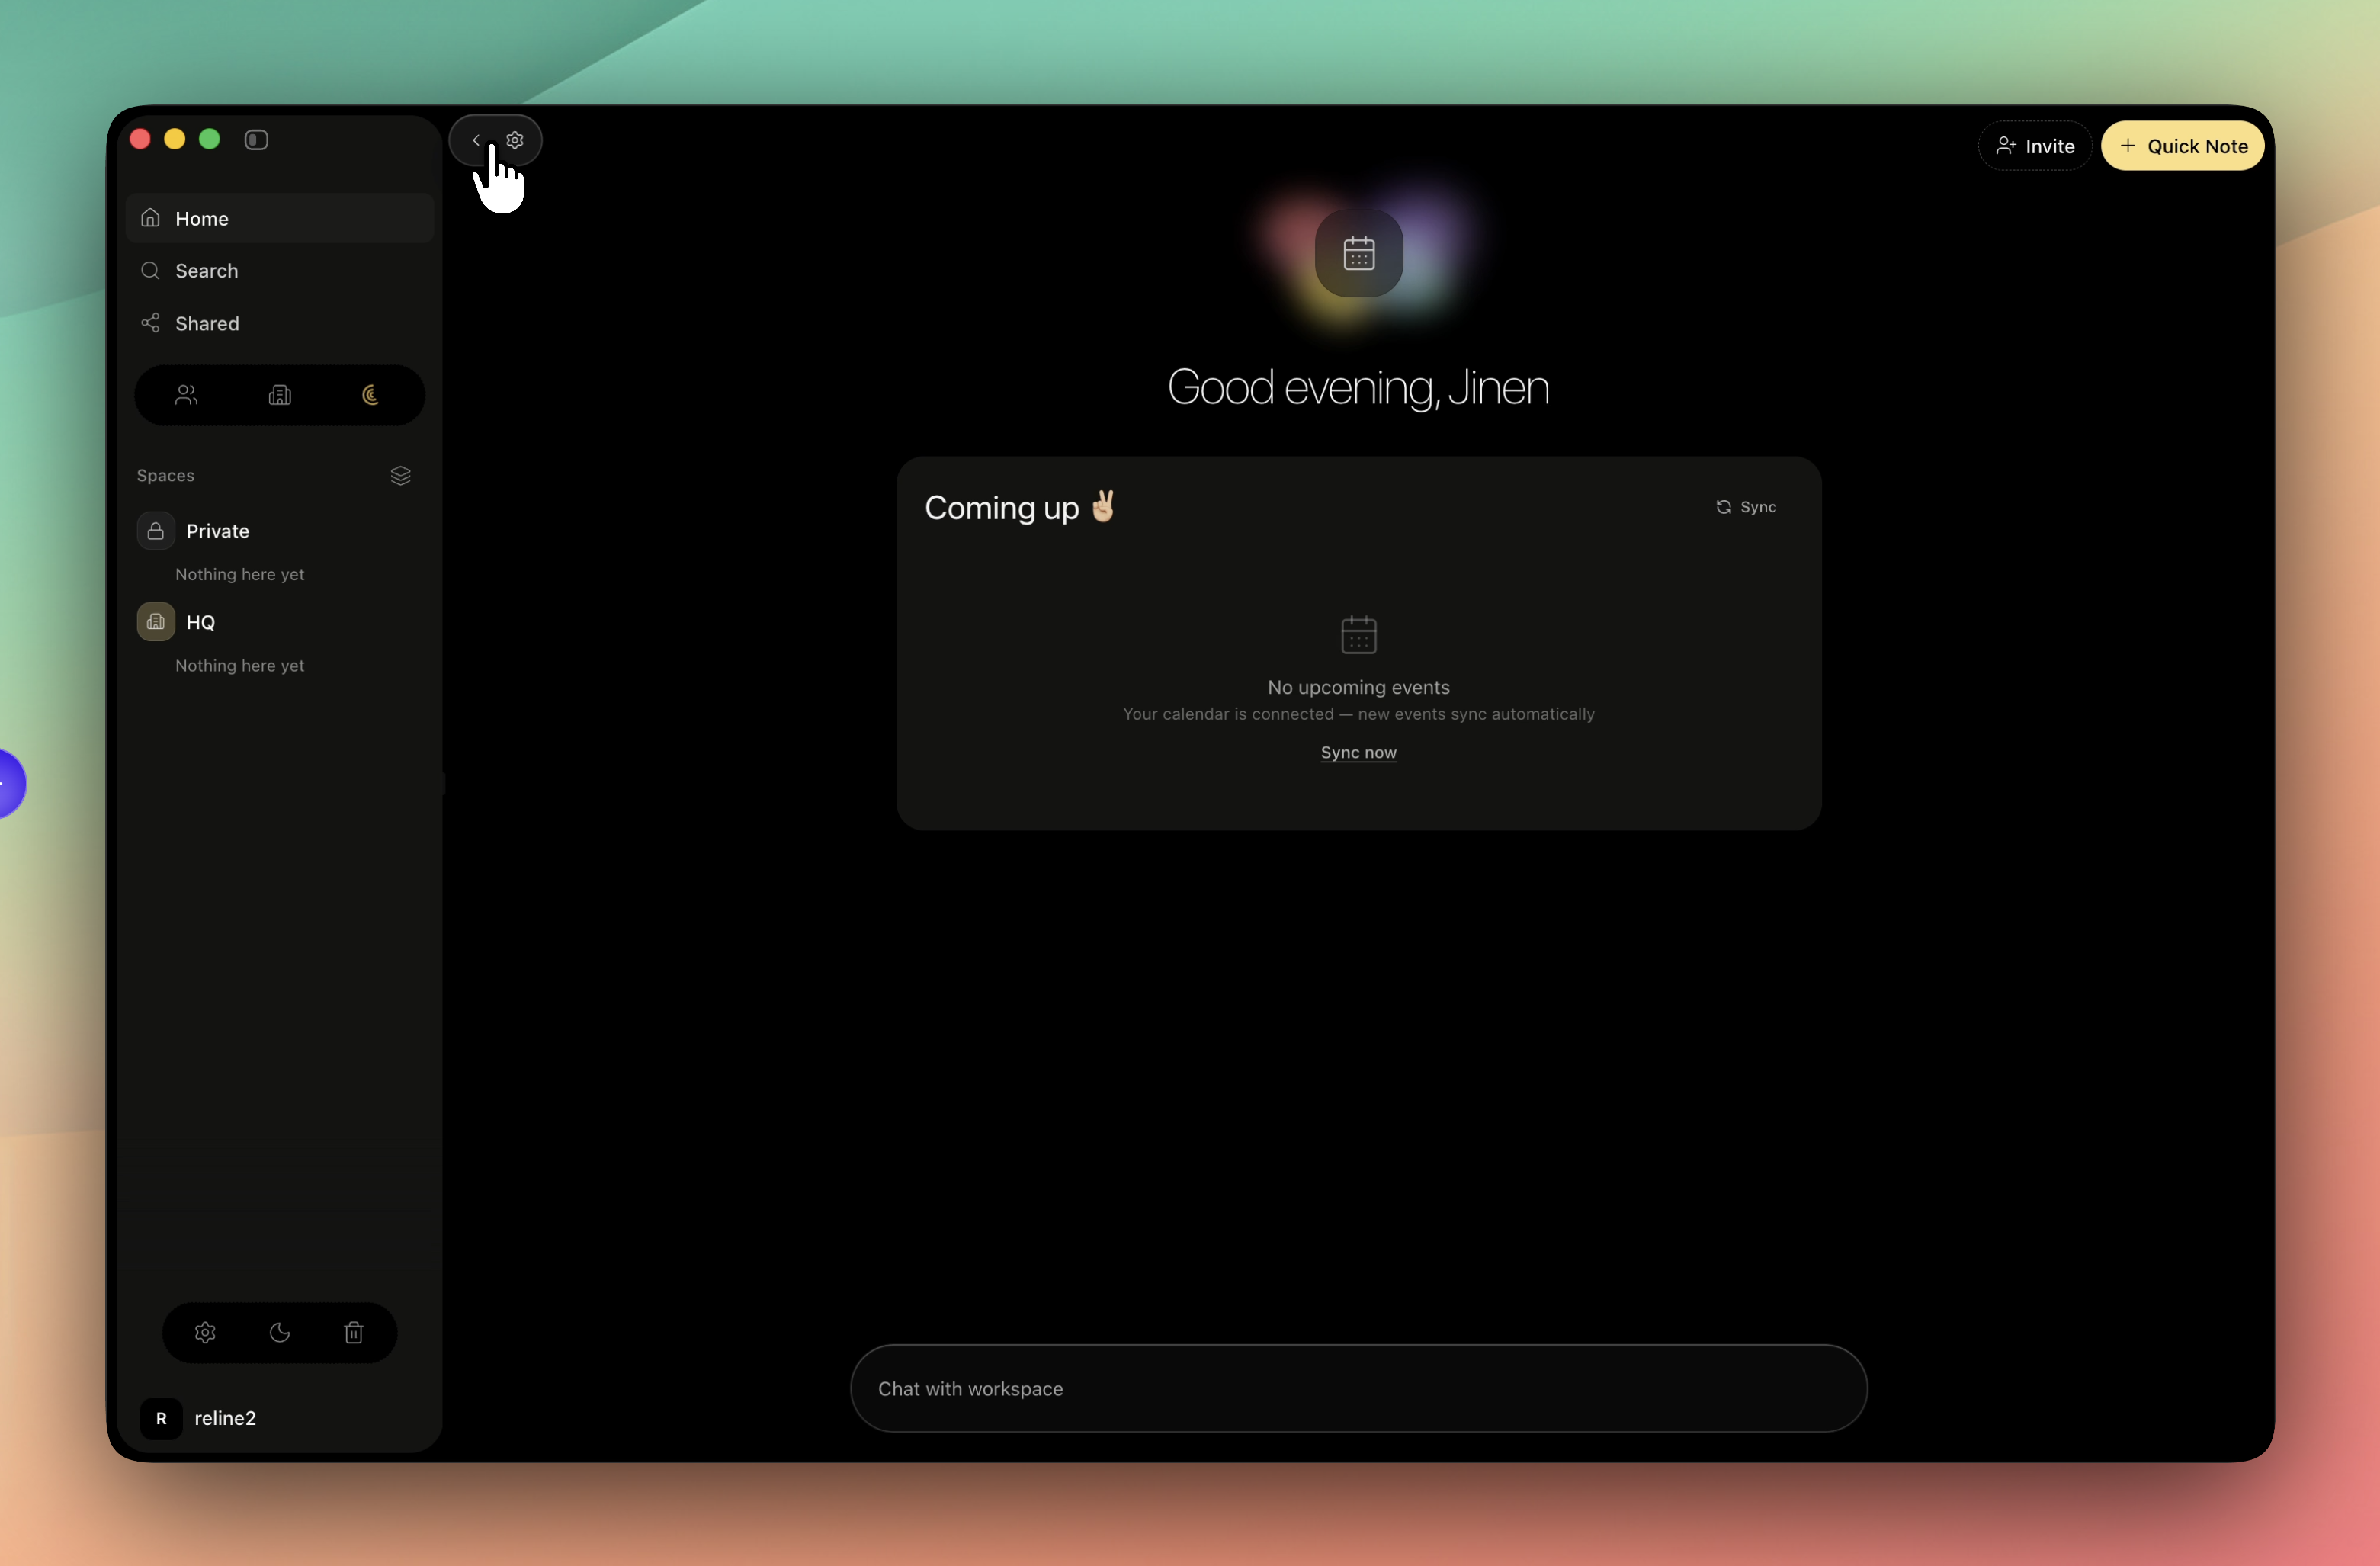The height and width of the screenshot is (1566, 2380).
Task: Click the Spaces layers icon
Action: [x=400, y=475]
